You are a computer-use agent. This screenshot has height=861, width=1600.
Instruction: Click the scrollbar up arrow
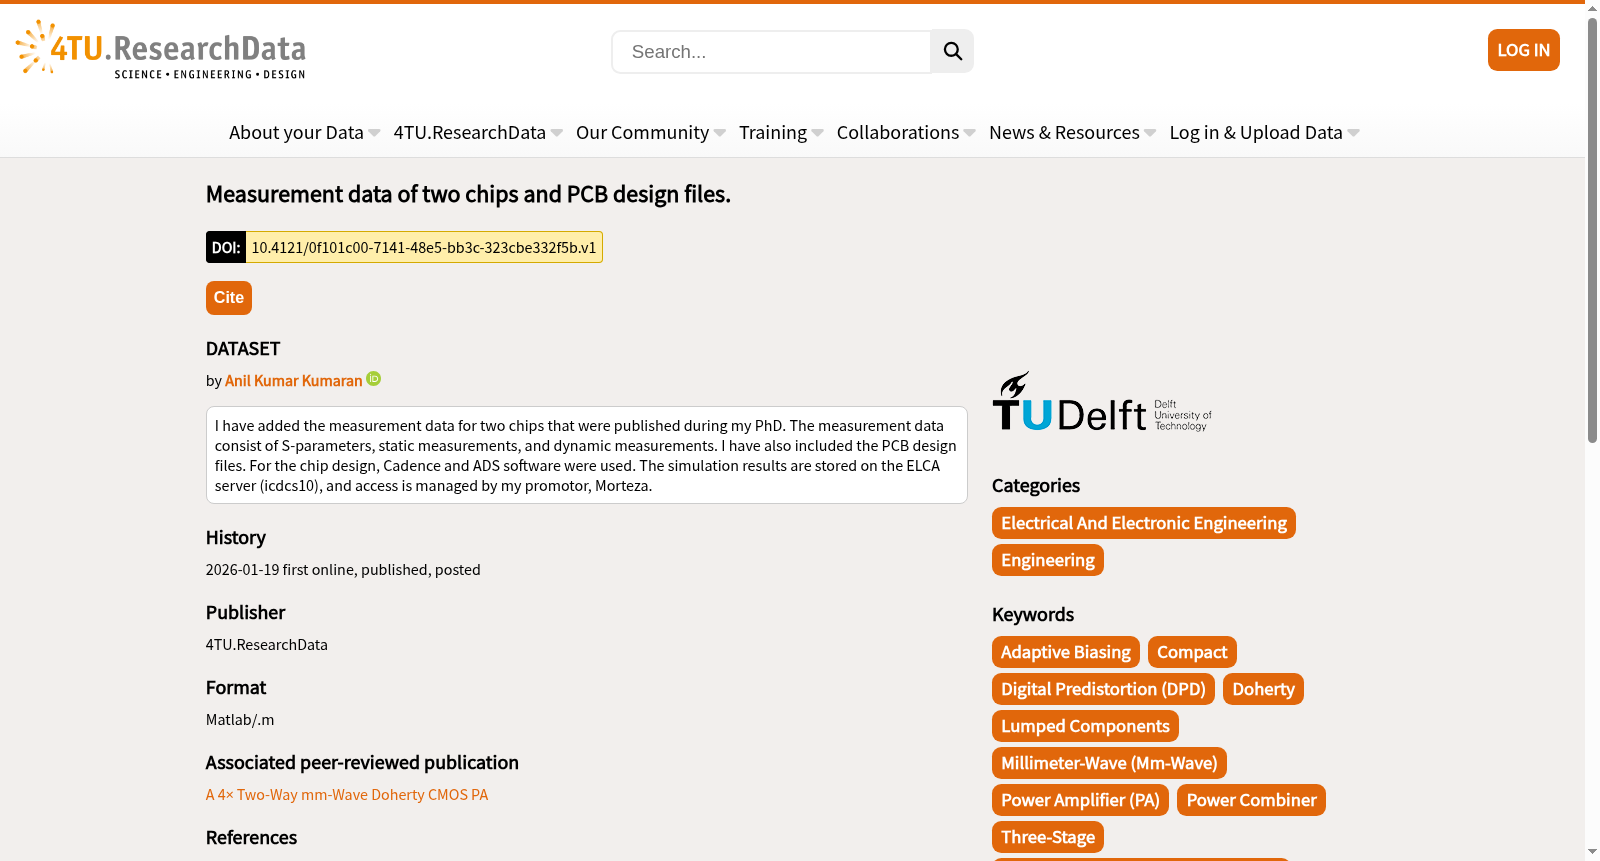1592,8
